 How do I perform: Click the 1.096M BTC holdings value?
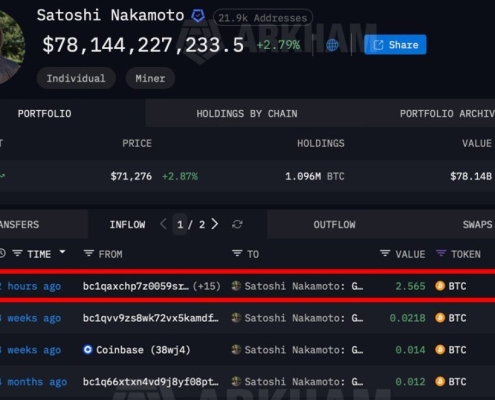(315, 176)
